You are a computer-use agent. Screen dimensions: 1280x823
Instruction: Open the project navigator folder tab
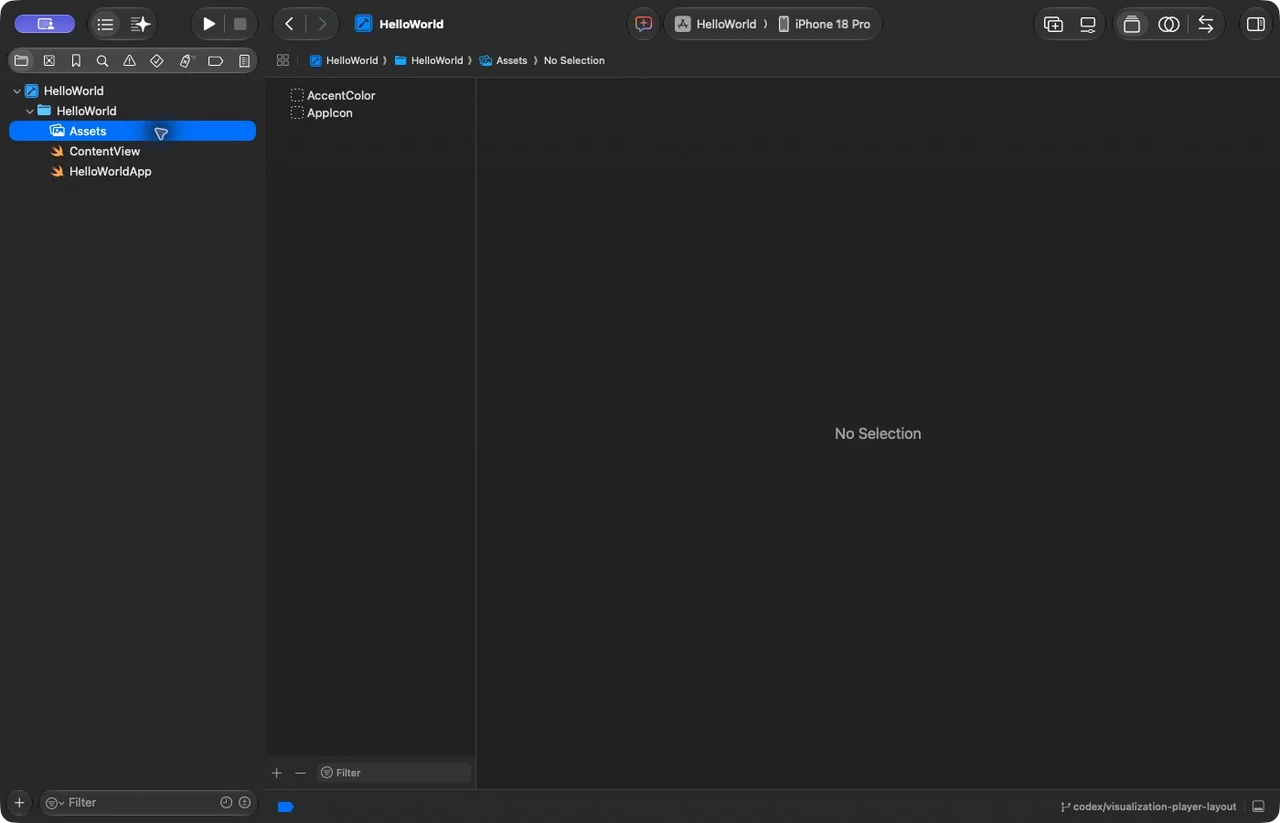[x=21, y=61]
